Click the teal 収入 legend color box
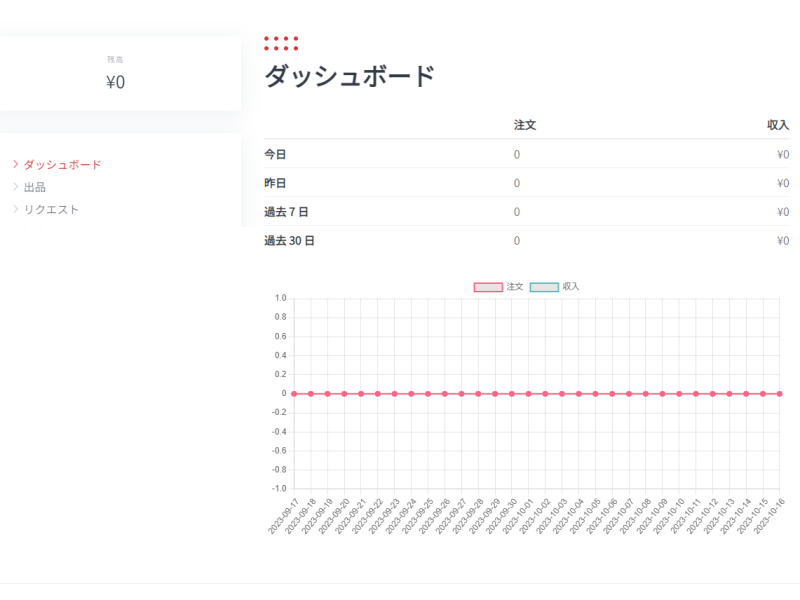 [543, 287]
